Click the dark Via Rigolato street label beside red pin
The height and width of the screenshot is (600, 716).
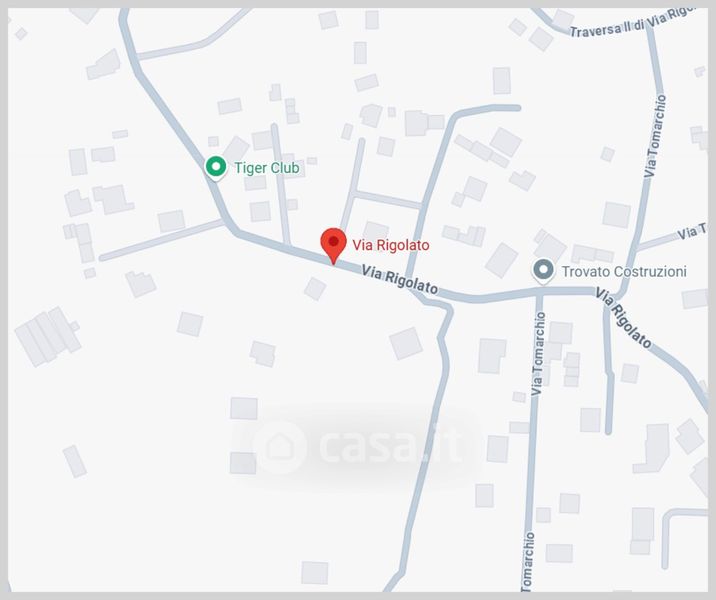400,280
